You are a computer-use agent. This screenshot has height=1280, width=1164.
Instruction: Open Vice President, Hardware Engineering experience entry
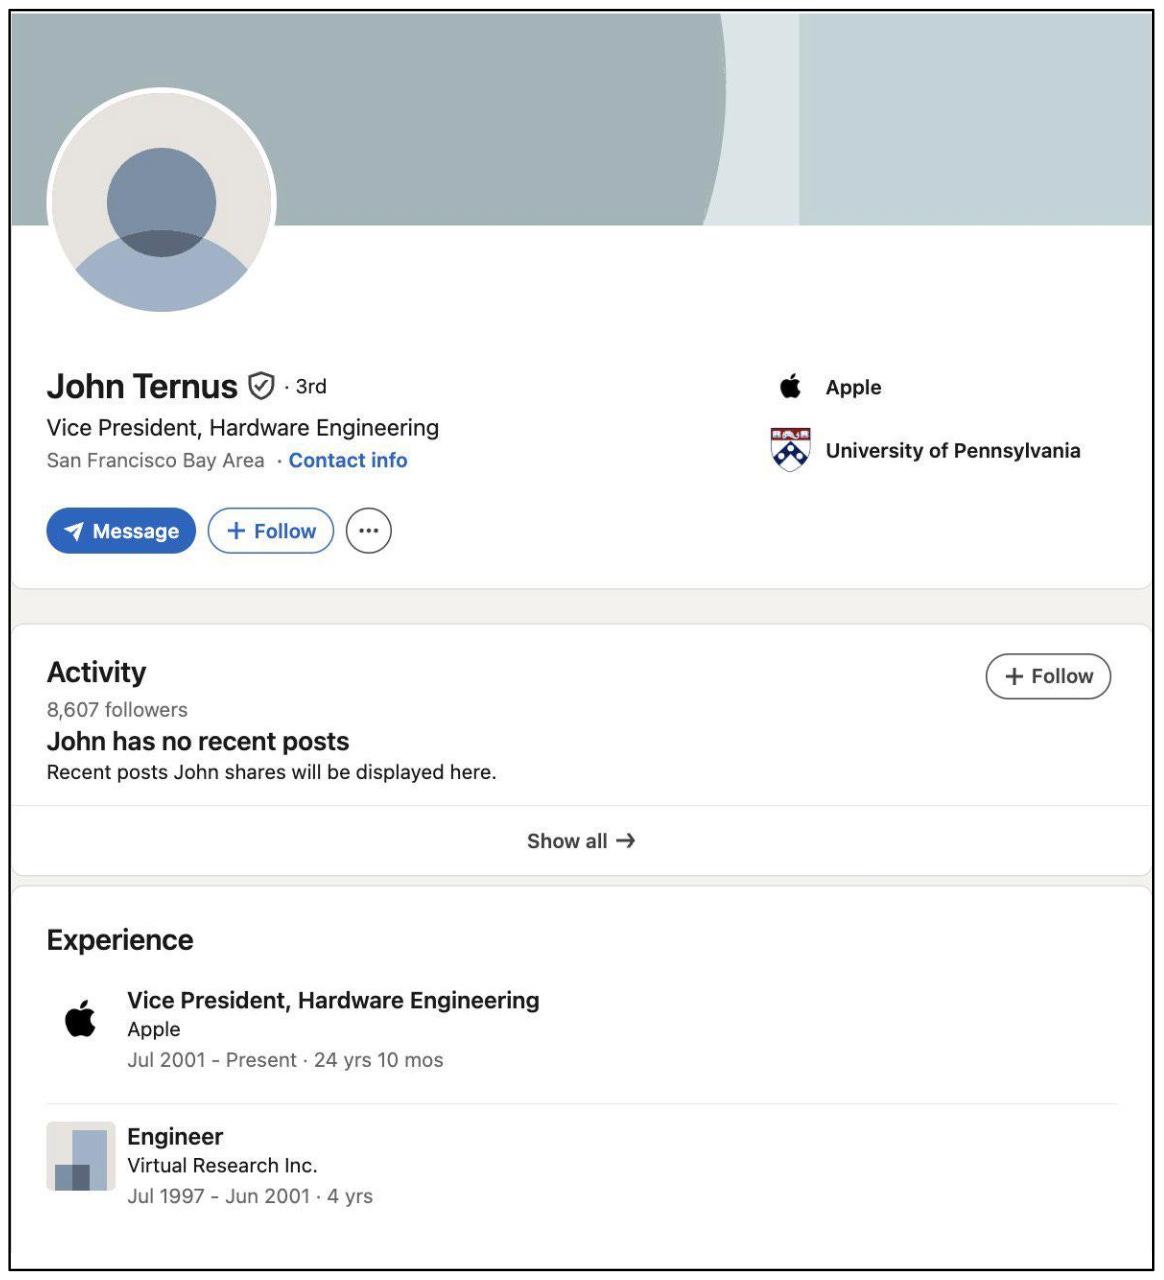[333, 1001]
